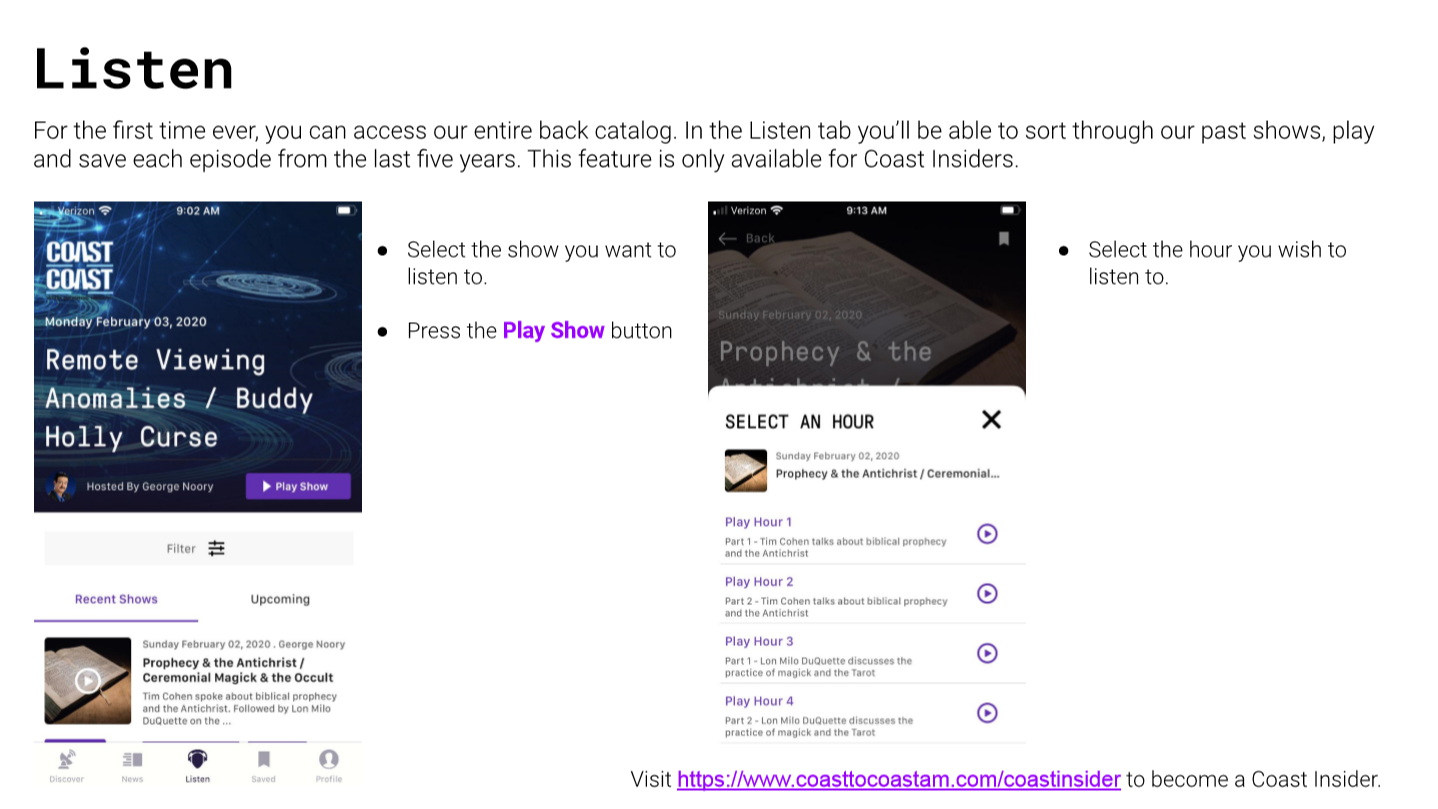This screenshot has height=809, width=1438.
Task: Select the Play Hour 1 label
Action: tap(758, 522)
